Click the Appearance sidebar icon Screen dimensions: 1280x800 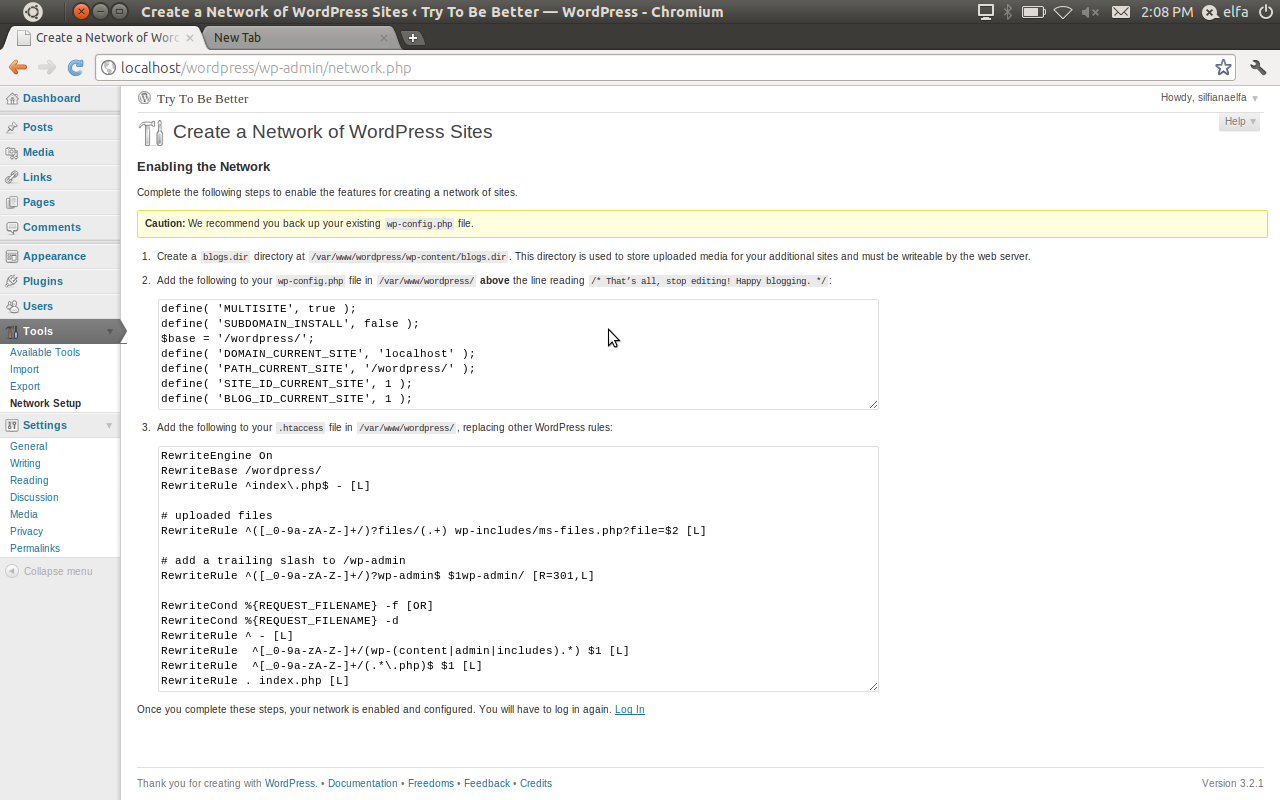(12, 257)
